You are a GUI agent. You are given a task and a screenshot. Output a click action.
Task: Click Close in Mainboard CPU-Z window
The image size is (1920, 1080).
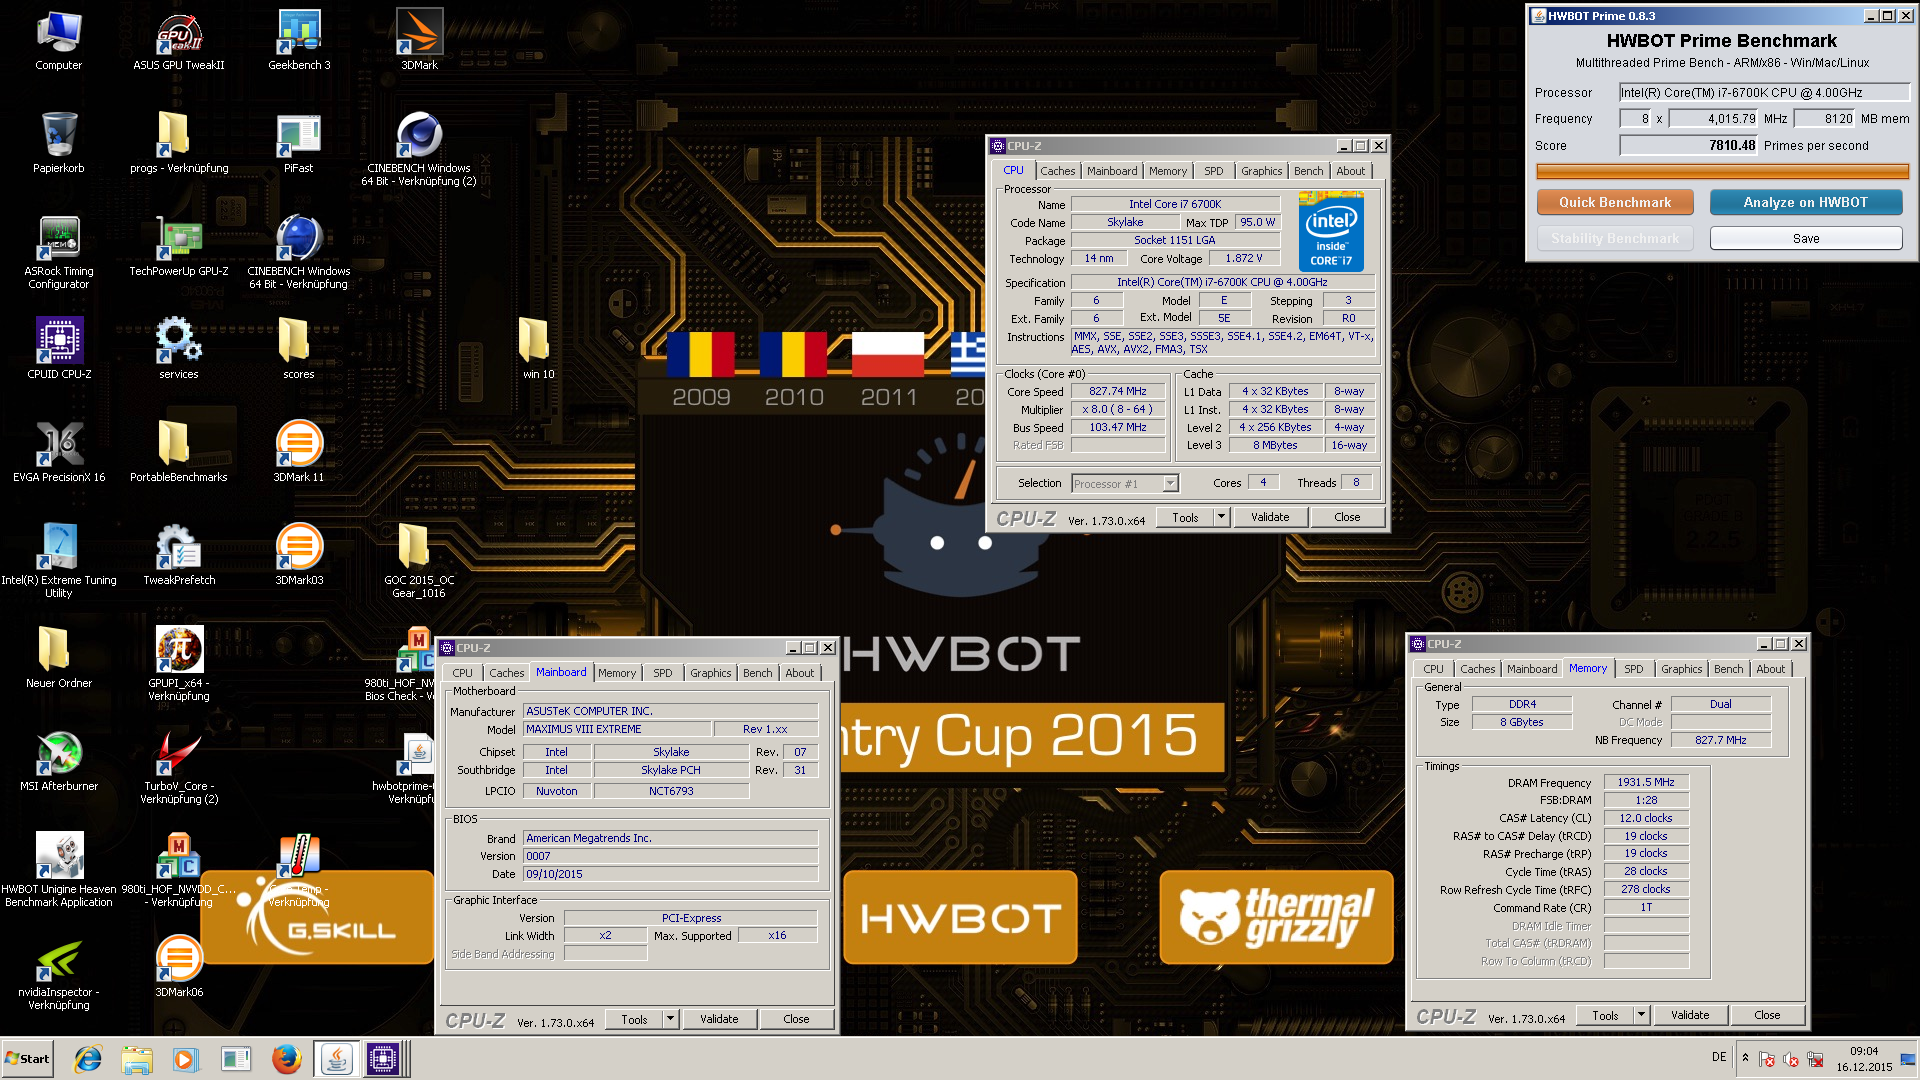[796, 1019]
